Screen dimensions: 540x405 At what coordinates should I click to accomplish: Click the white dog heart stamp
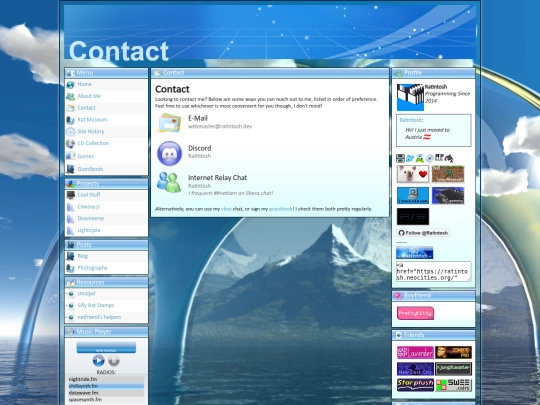413,174
